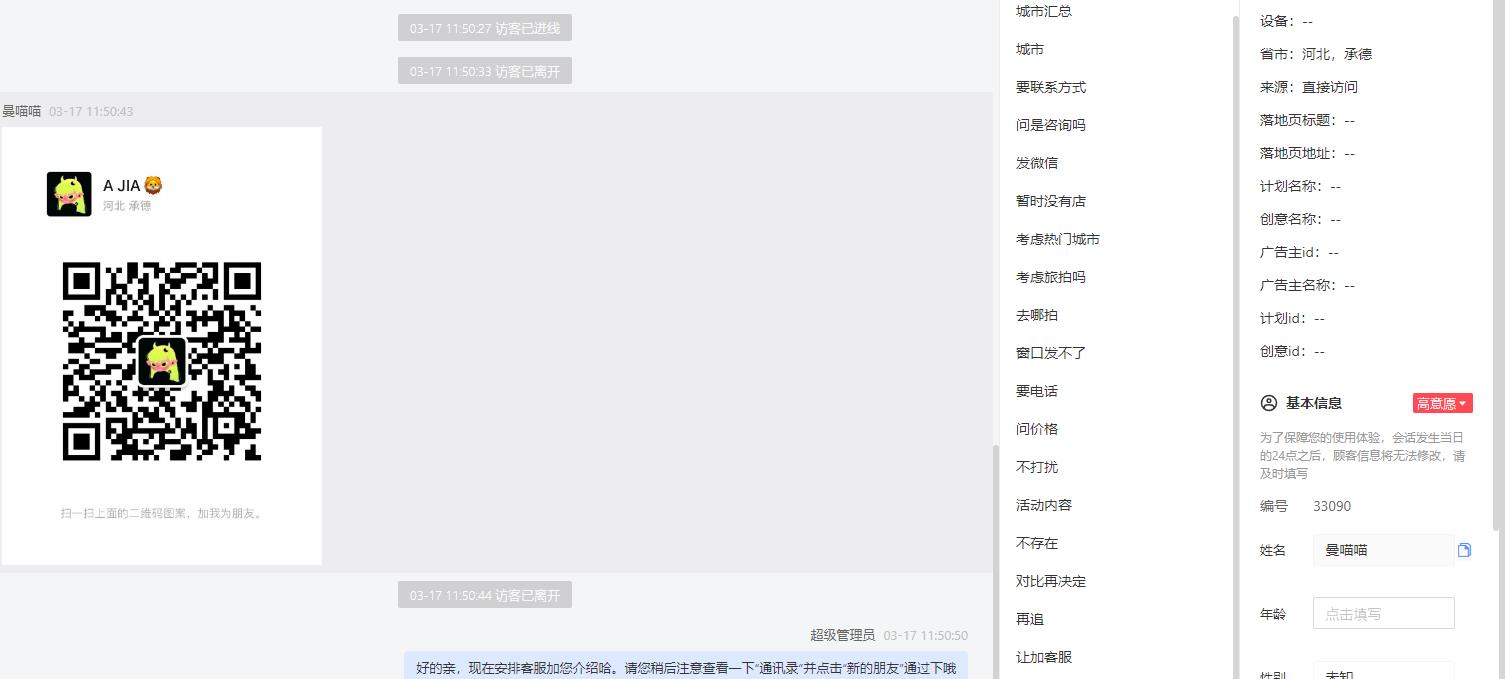The image size is (1505, 679).
Task: Click the A JIA name in the card
Action: click(133, 185)
